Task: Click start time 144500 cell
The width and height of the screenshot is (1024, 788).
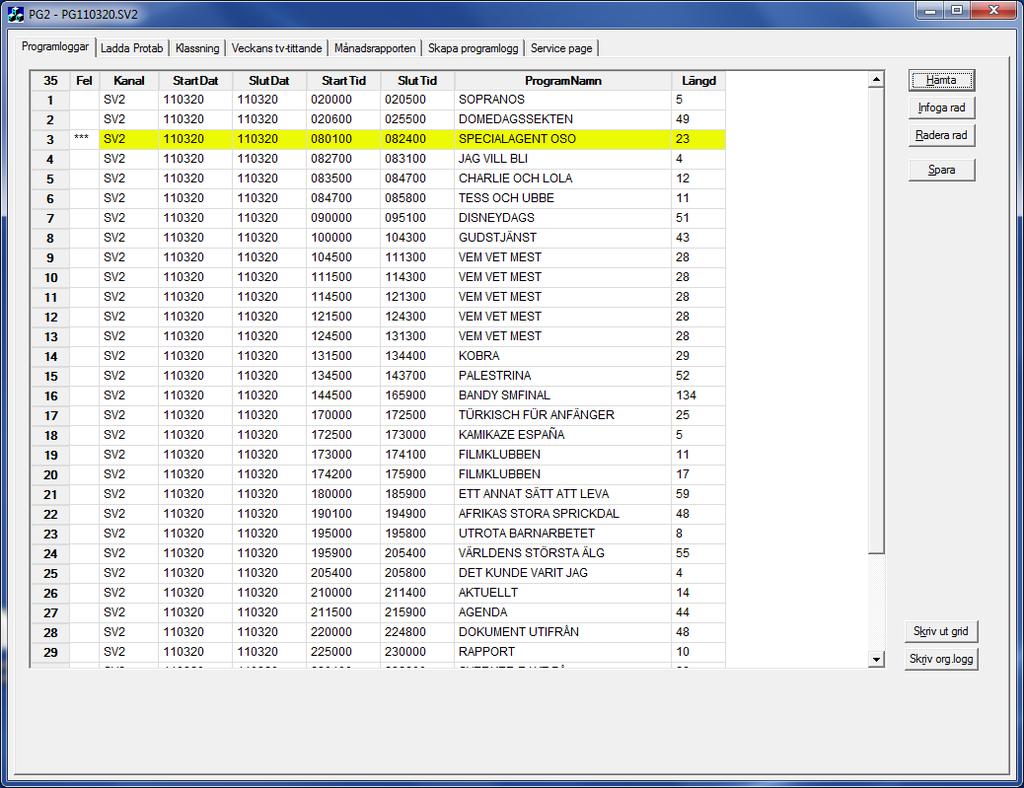Action: [x=344, y=396]
